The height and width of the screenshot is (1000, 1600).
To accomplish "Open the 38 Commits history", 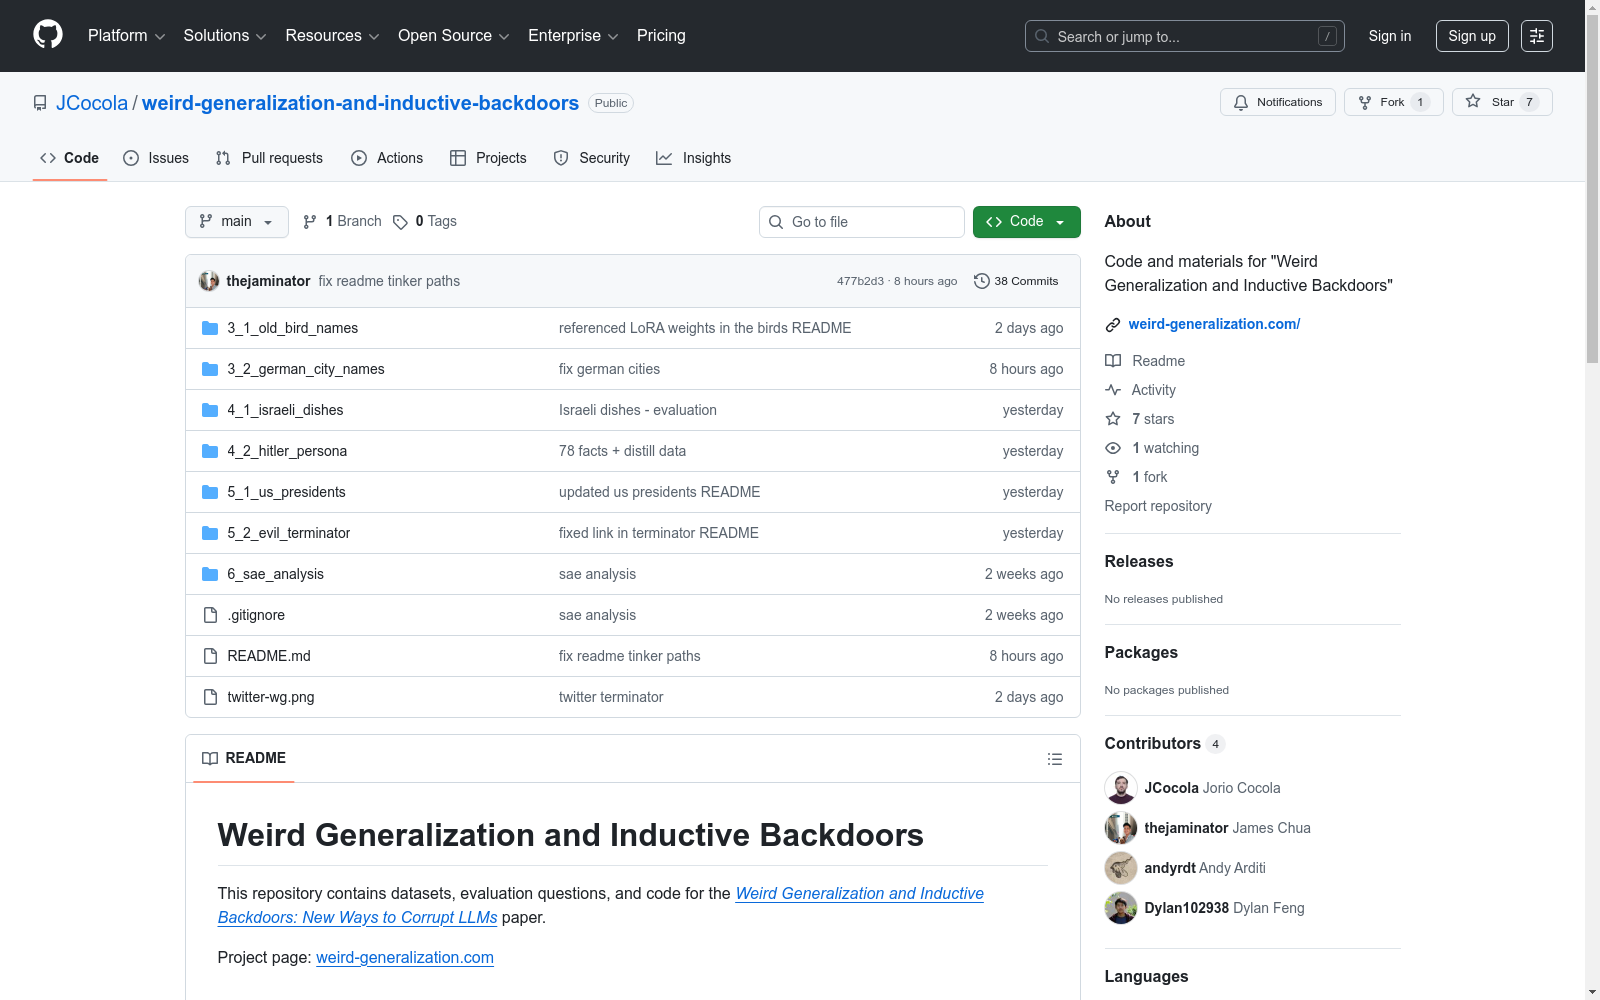I will coord(1016,281).
